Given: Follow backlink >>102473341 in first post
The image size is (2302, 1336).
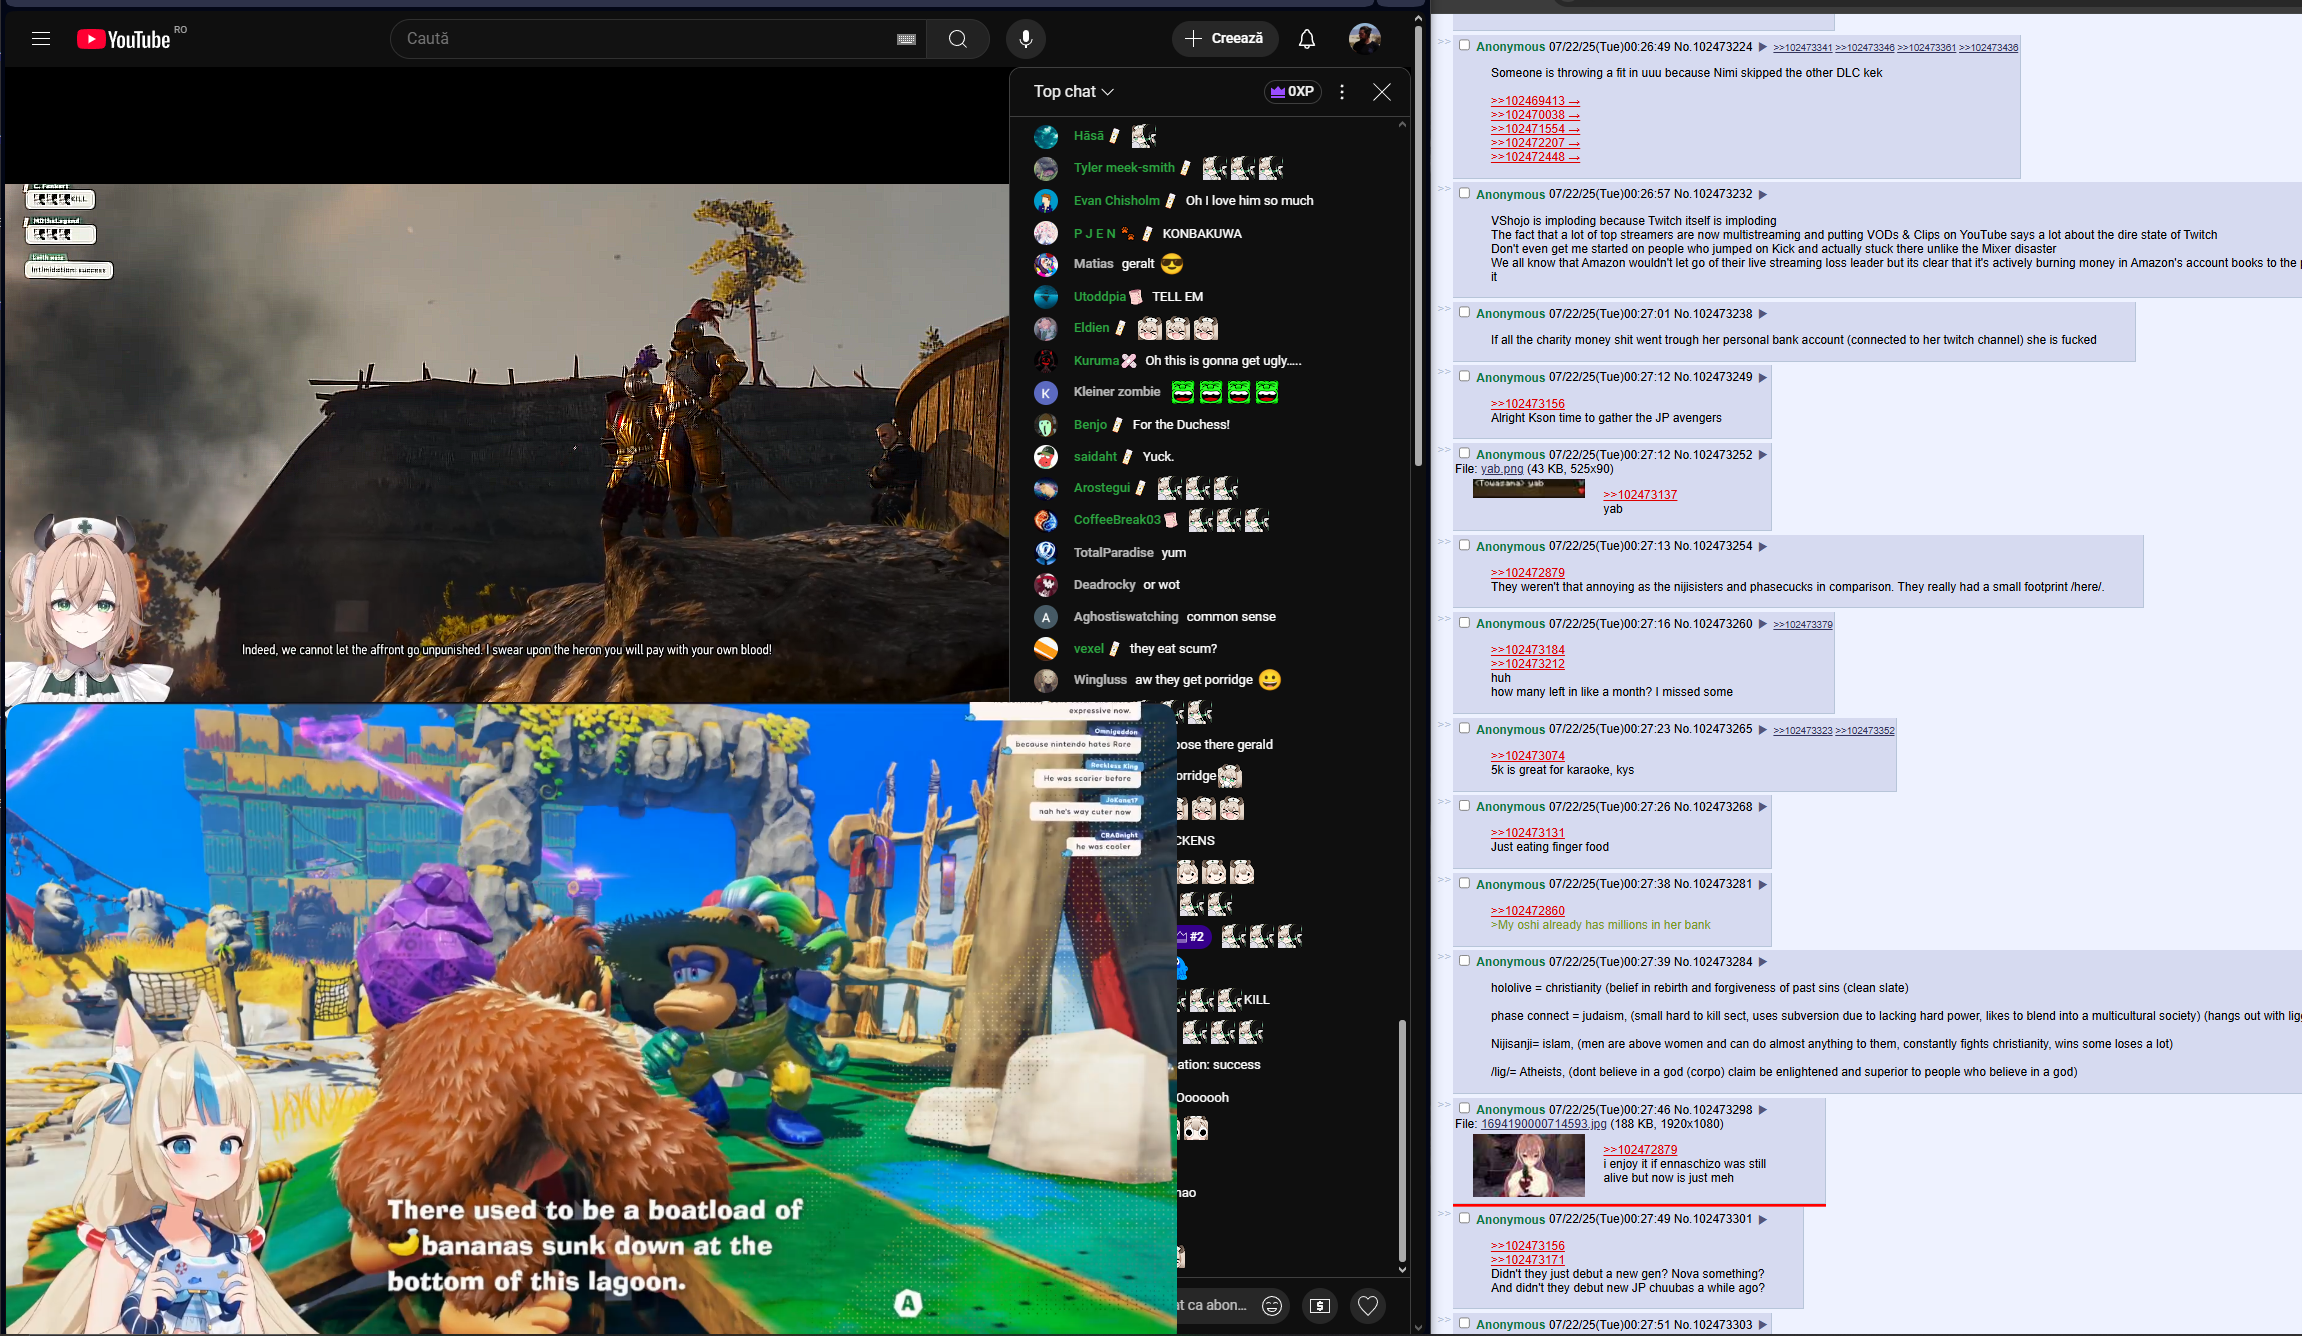Looking at the screenshot, I should (1803, 48).
